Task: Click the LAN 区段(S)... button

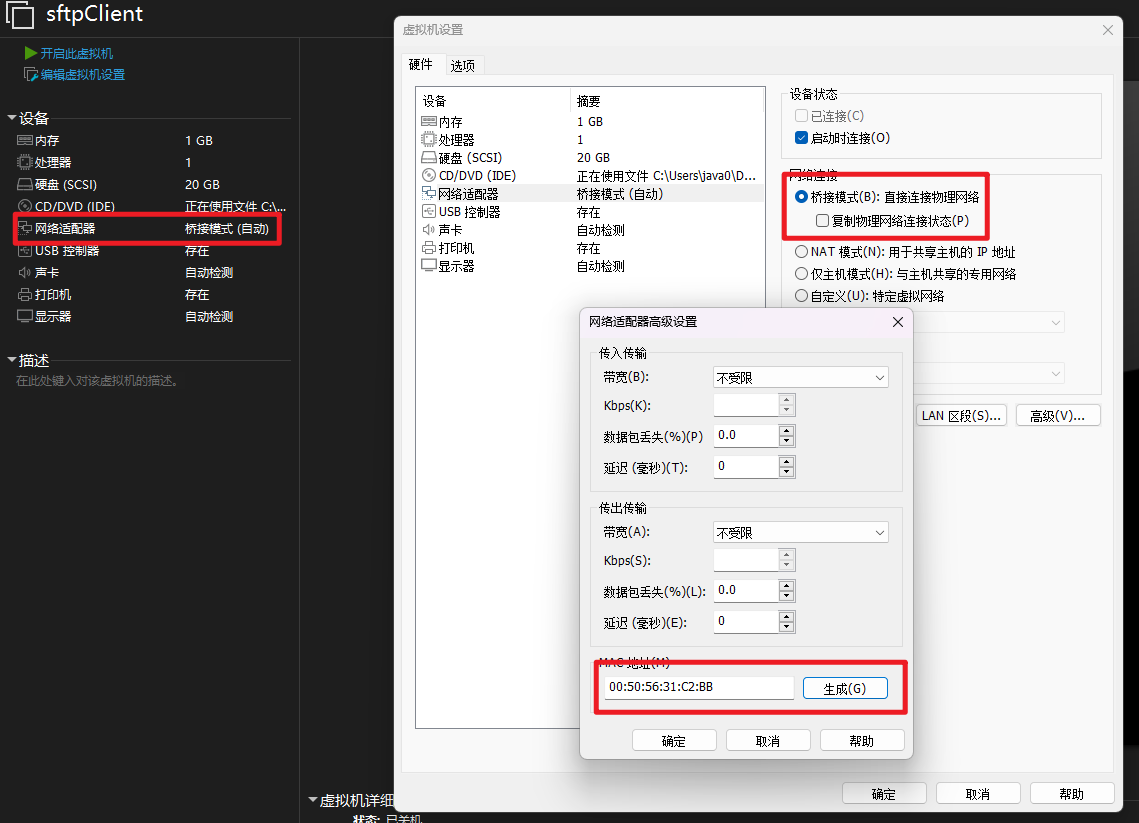Action: (961, 416)
